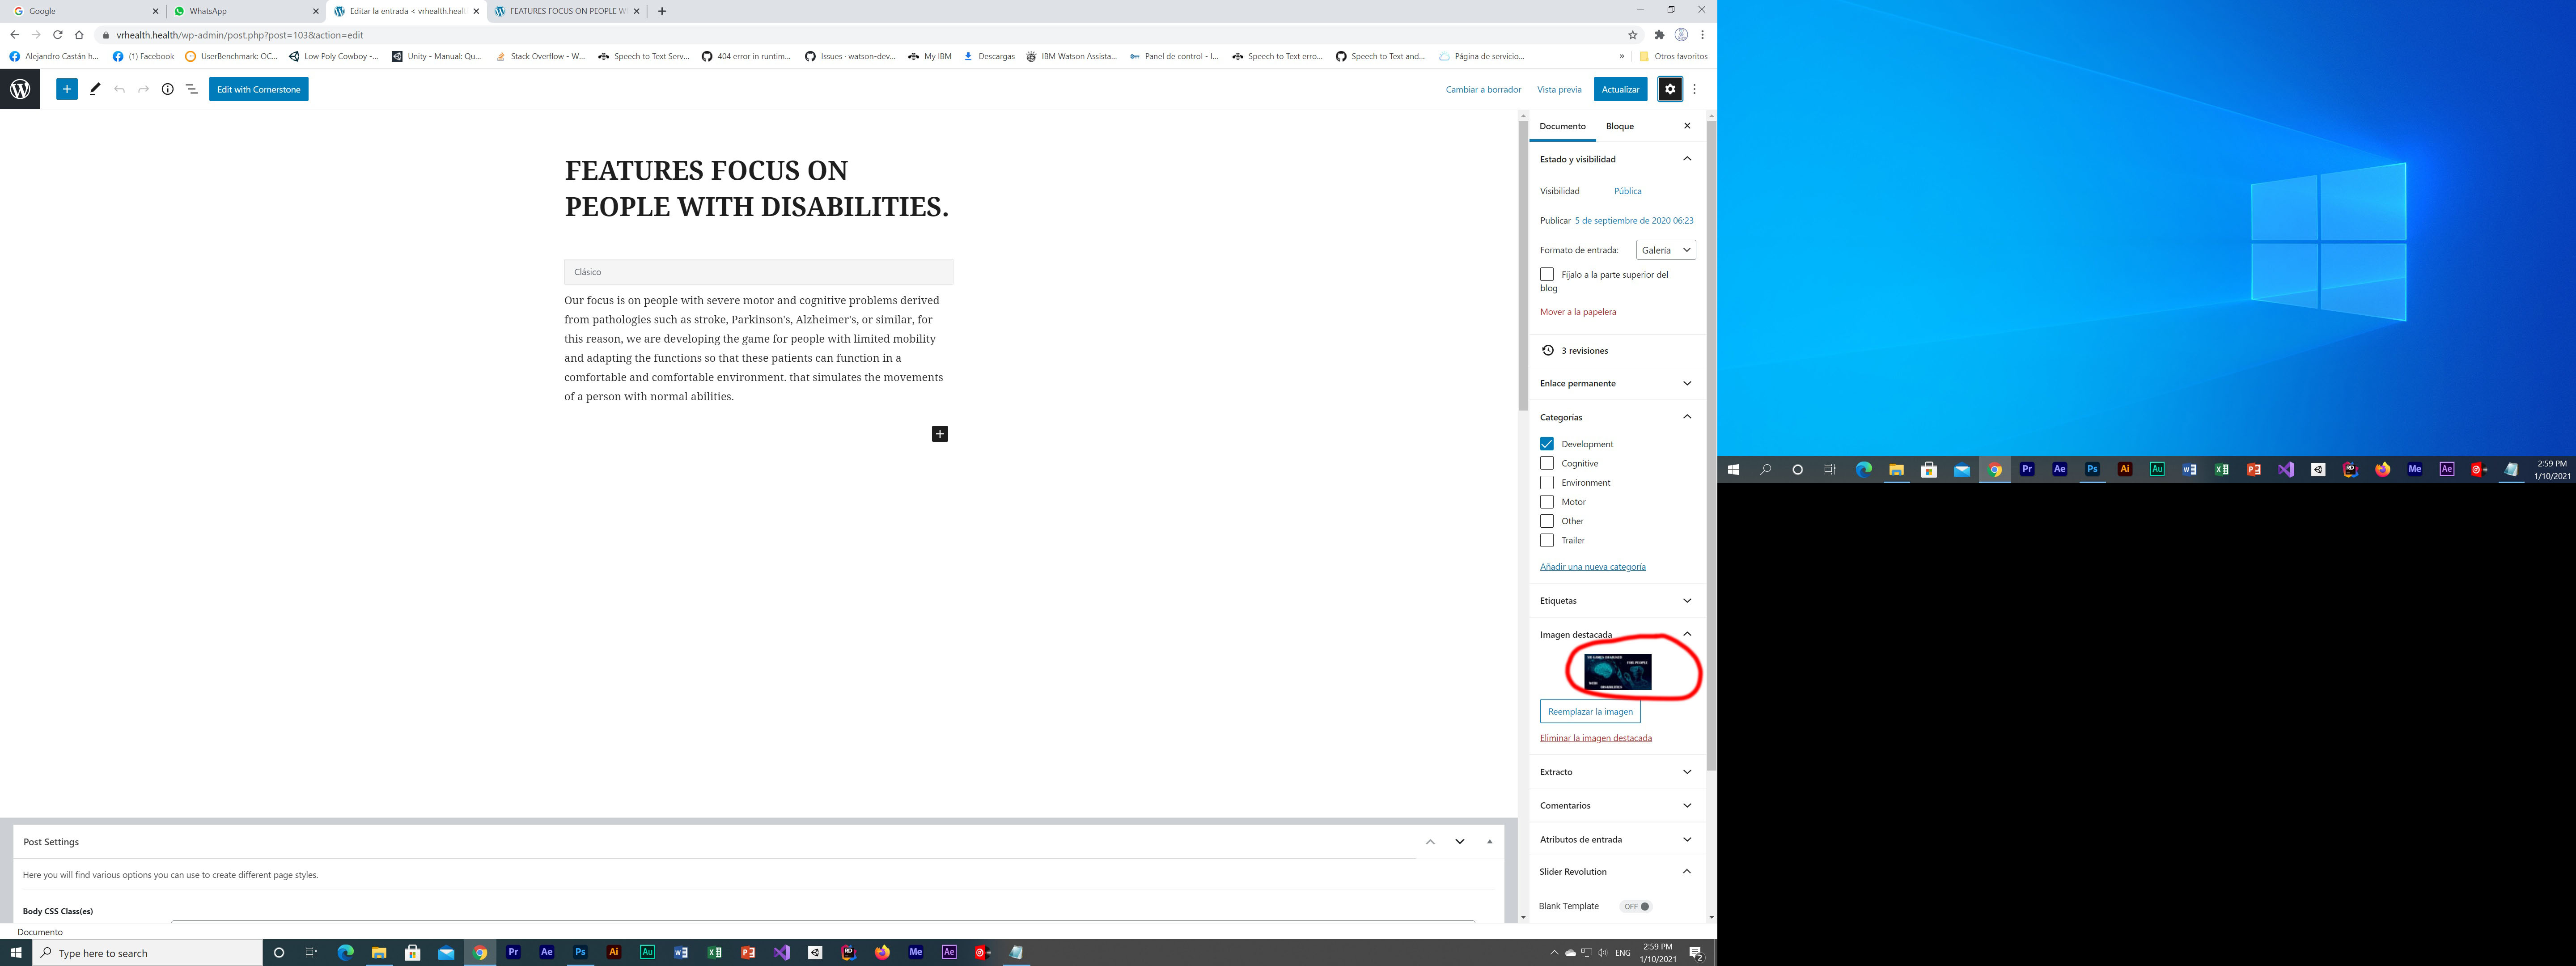Bookmark this page with the star icon
The width and height of the screenshot is (2576, 966).
pyautogui.click(x=1633, y=35)
